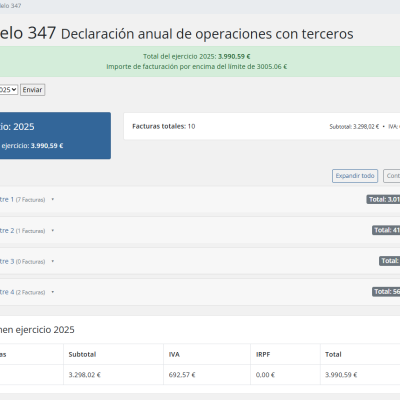This screenshot has height=400, width=400.
Task: Click the Facturas totales: 10 text
Action: click(164, 126)
